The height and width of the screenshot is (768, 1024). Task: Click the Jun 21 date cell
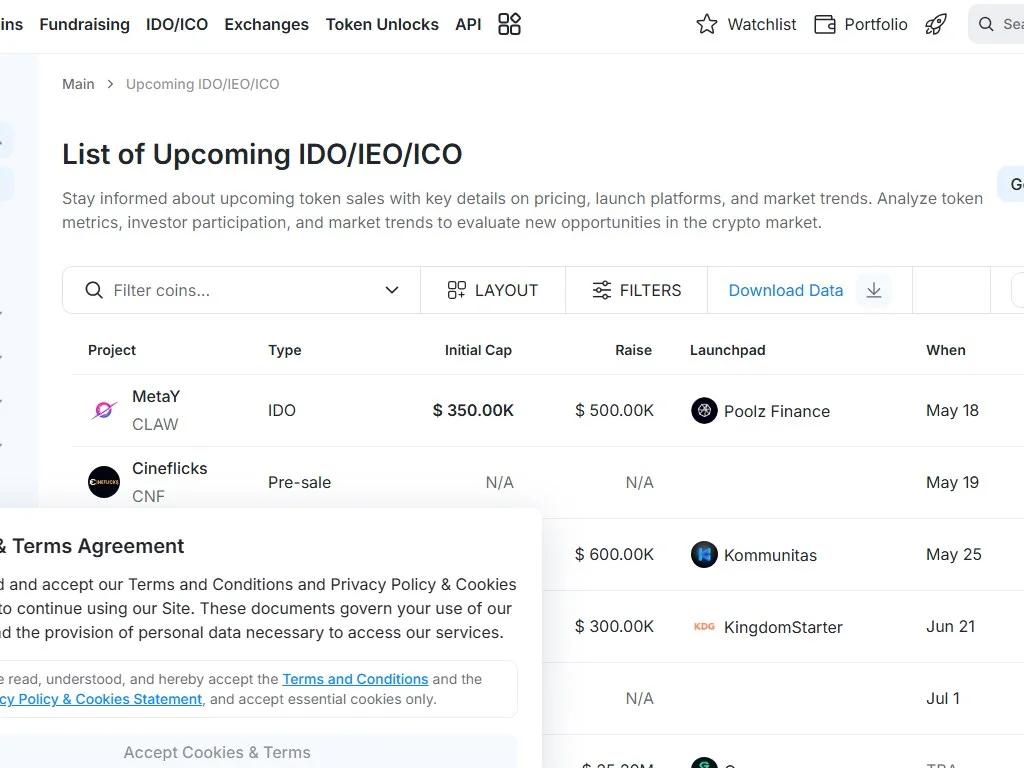tap(950, 626)
